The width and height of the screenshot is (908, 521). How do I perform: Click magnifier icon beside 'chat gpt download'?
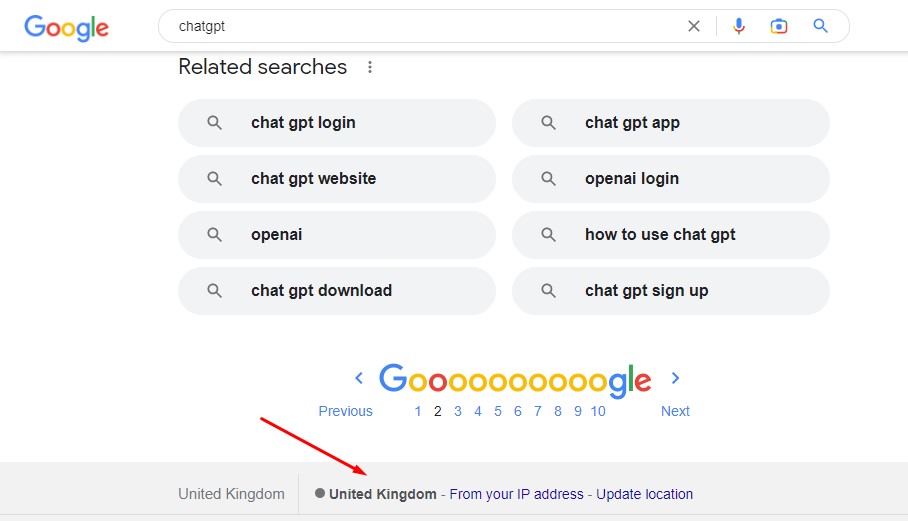pyautogui.click(x=214, y=291)
